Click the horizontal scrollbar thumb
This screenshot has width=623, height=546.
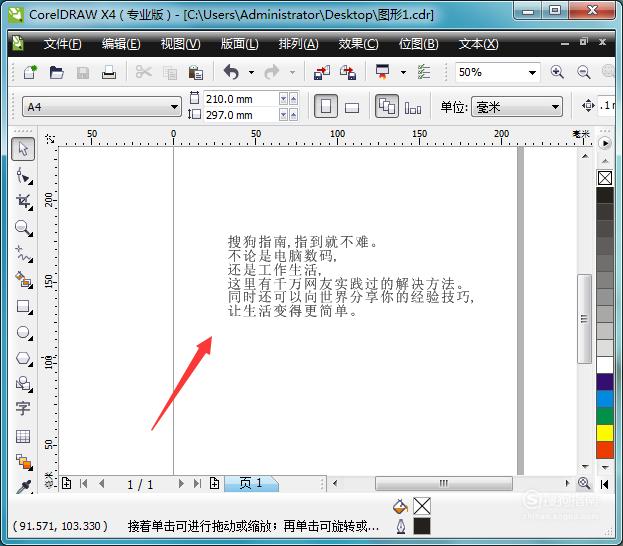click(444, 484)
